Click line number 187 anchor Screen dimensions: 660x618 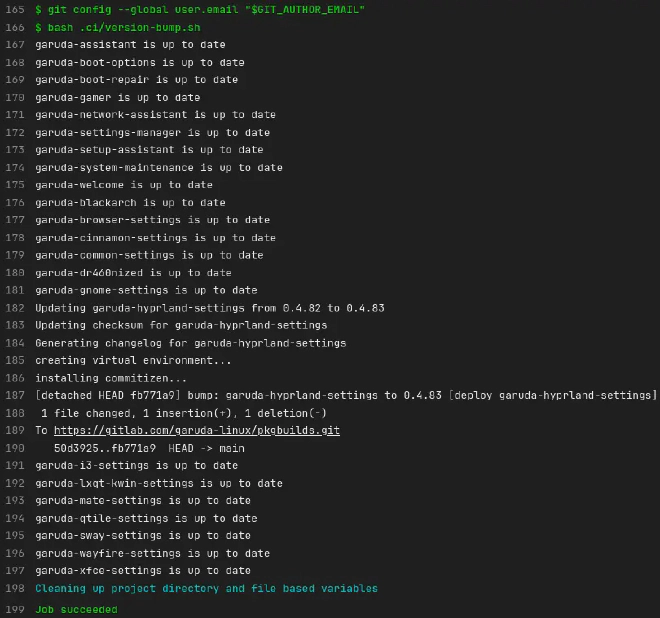[x=13, y=396]
